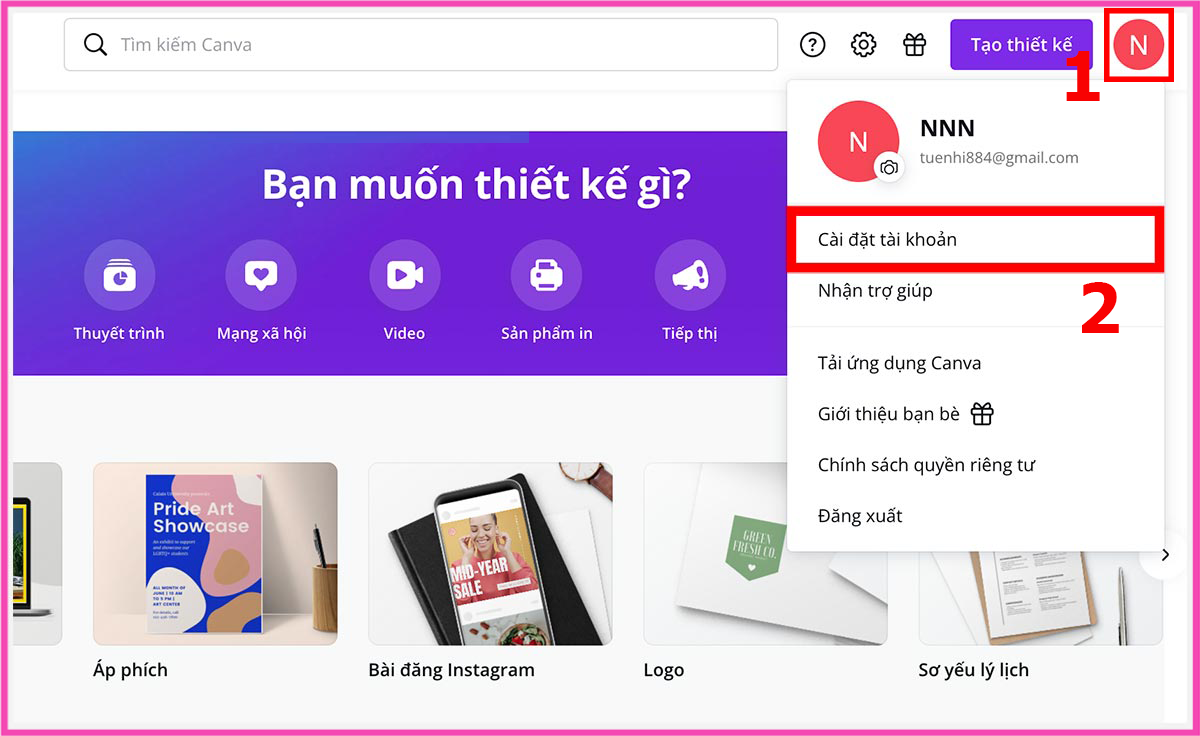The width and height of the screenshot is (1200, 736).
Task: Open the Sơ yếu lý lịch thumbnail
Action: coord(1041,554)
